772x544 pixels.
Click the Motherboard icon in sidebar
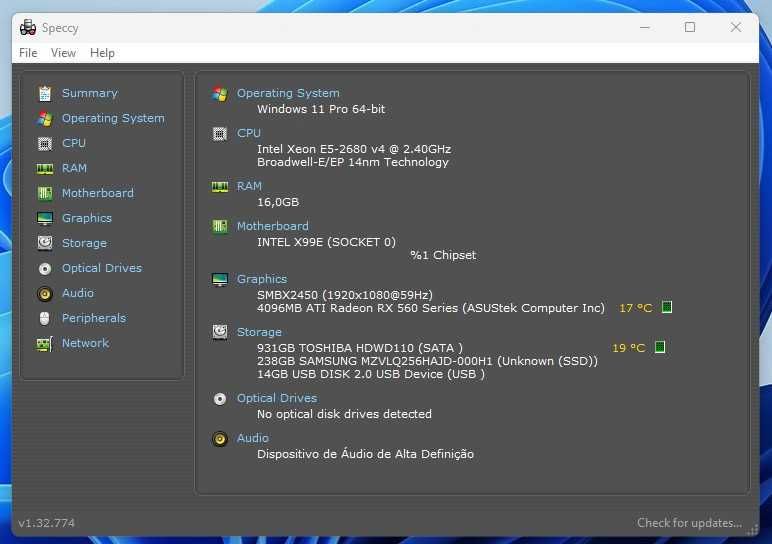tap(45, 193)
